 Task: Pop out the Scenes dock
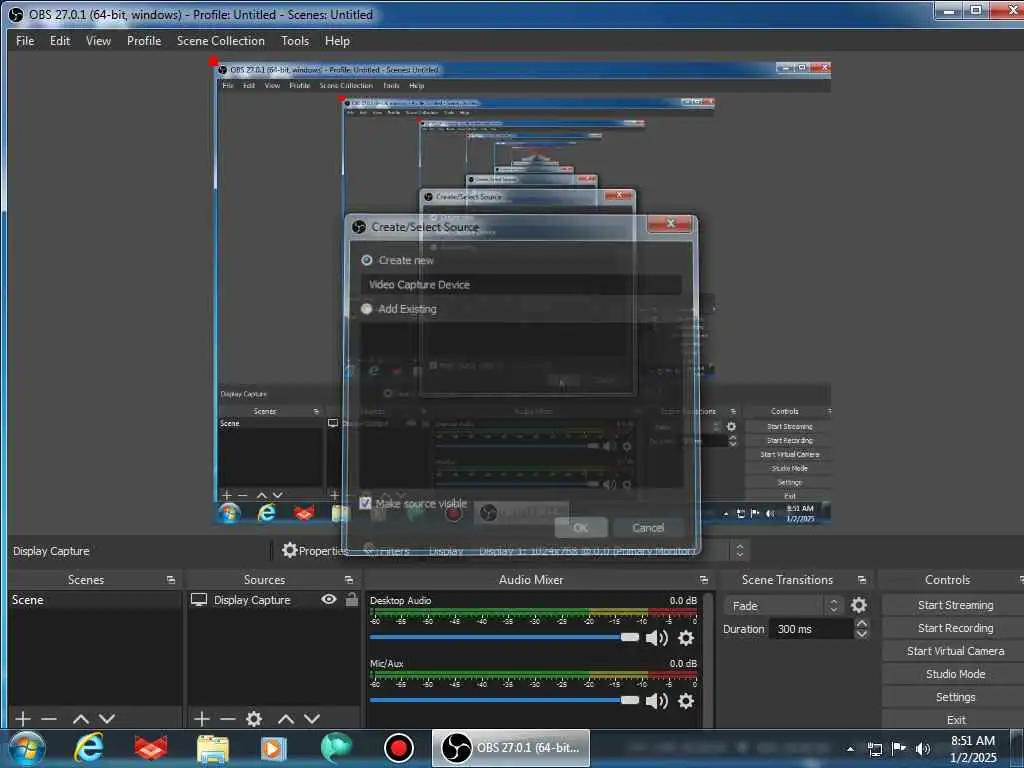click(x=170, y=580)
